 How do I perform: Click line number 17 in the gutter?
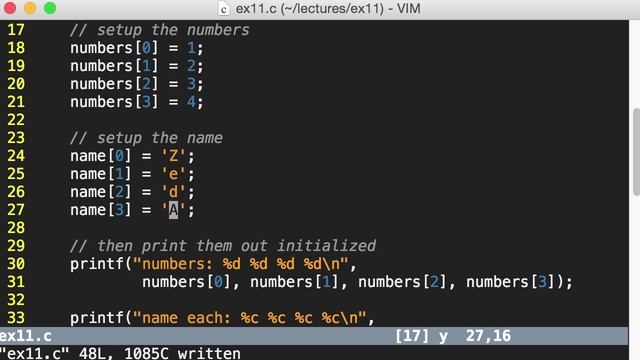[16, 30]
